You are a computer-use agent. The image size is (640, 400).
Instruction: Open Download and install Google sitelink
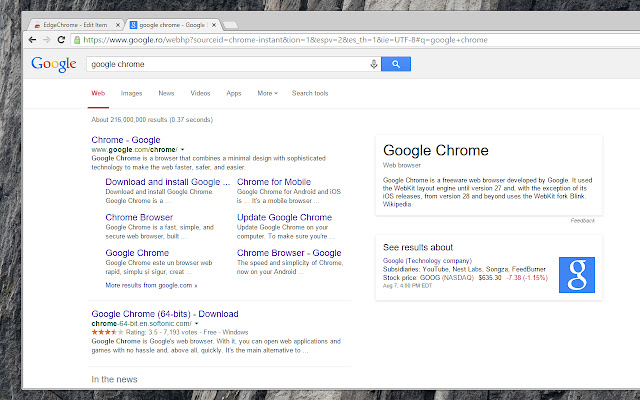point(168,182)
